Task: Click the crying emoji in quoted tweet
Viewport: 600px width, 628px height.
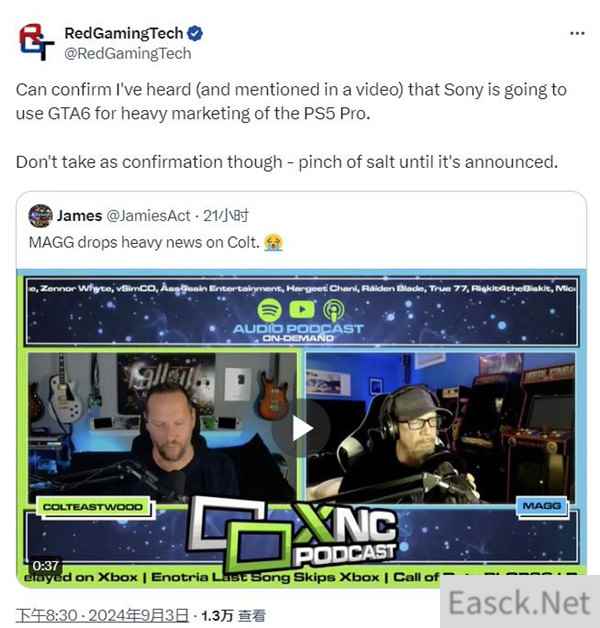Action: 274,243
